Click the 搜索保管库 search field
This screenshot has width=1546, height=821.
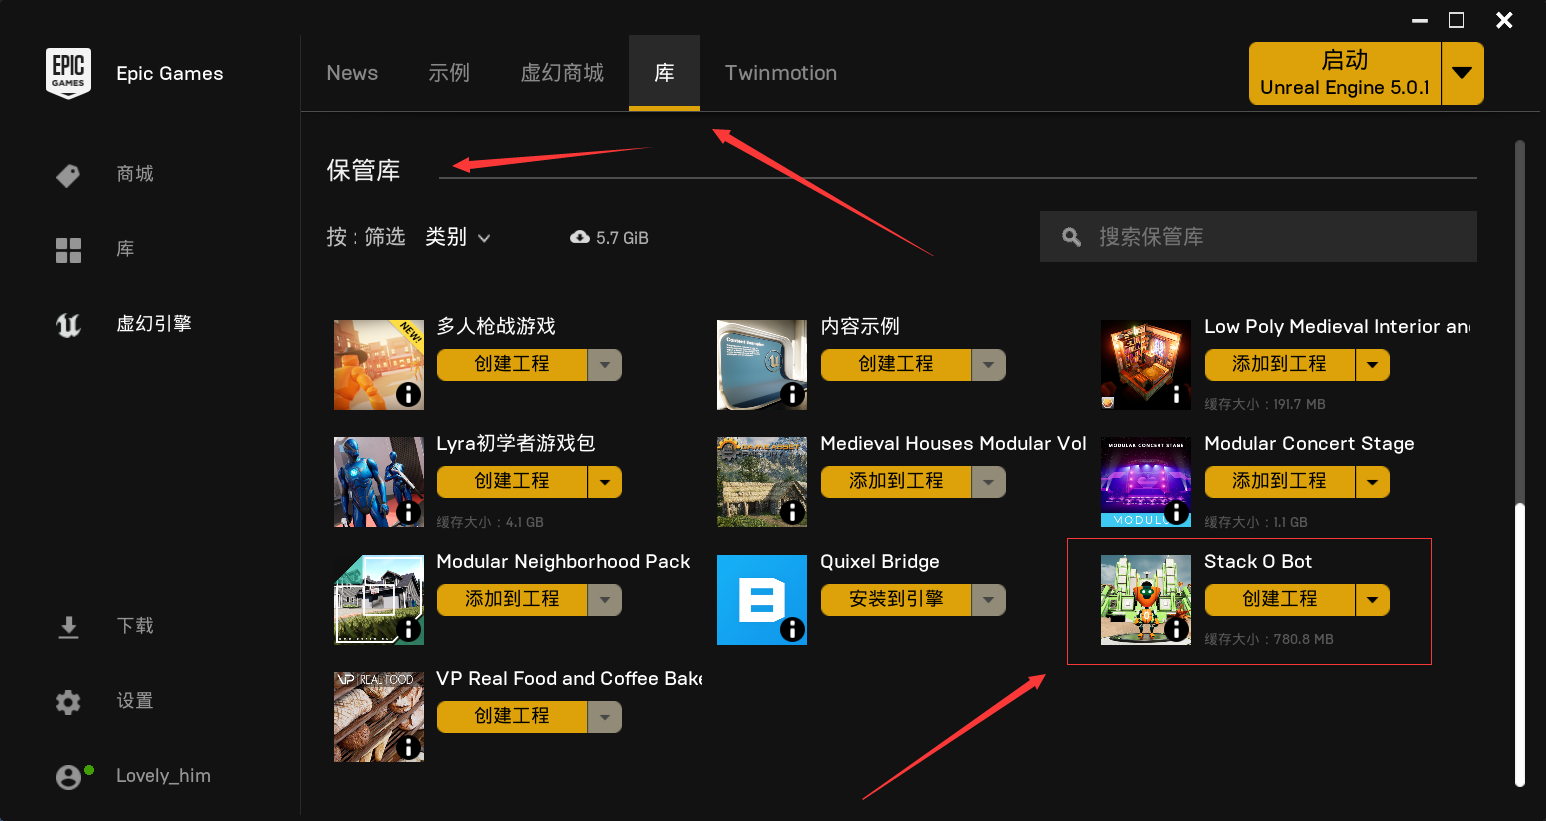click(1258, 237)
